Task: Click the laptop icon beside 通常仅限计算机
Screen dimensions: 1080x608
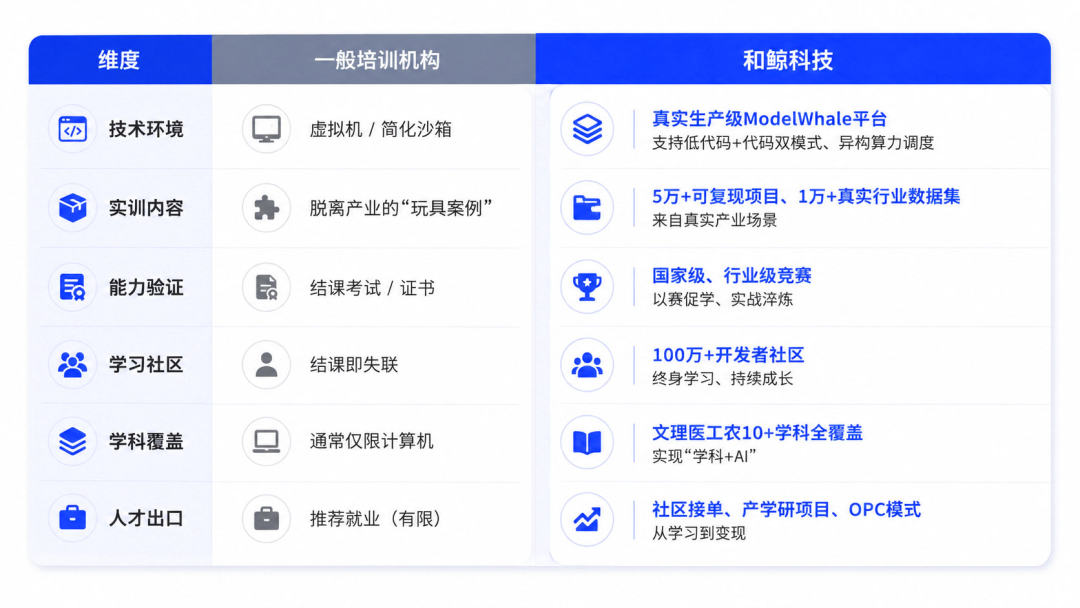Action: pyautogui.click(x=266, y=441)
